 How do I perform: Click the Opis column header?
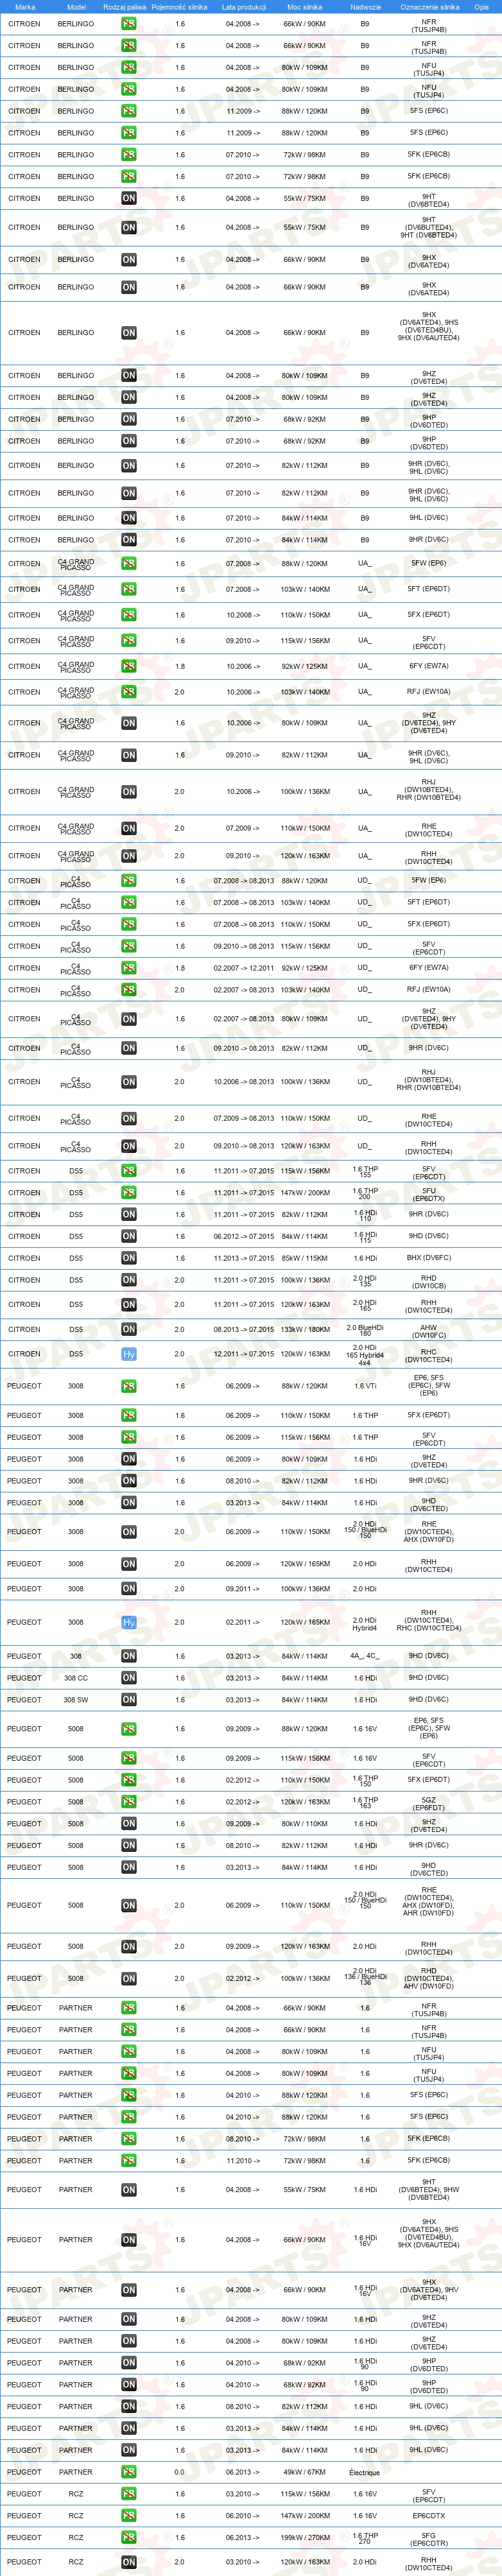[x=481, y=7]
